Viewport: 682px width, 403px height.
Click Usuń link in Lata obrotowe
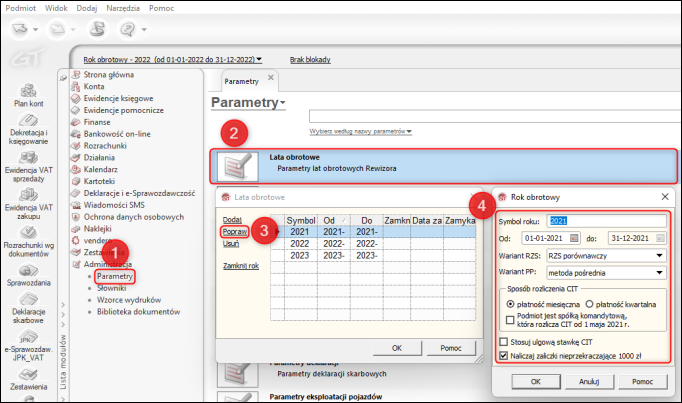click(x=231, y=243)
